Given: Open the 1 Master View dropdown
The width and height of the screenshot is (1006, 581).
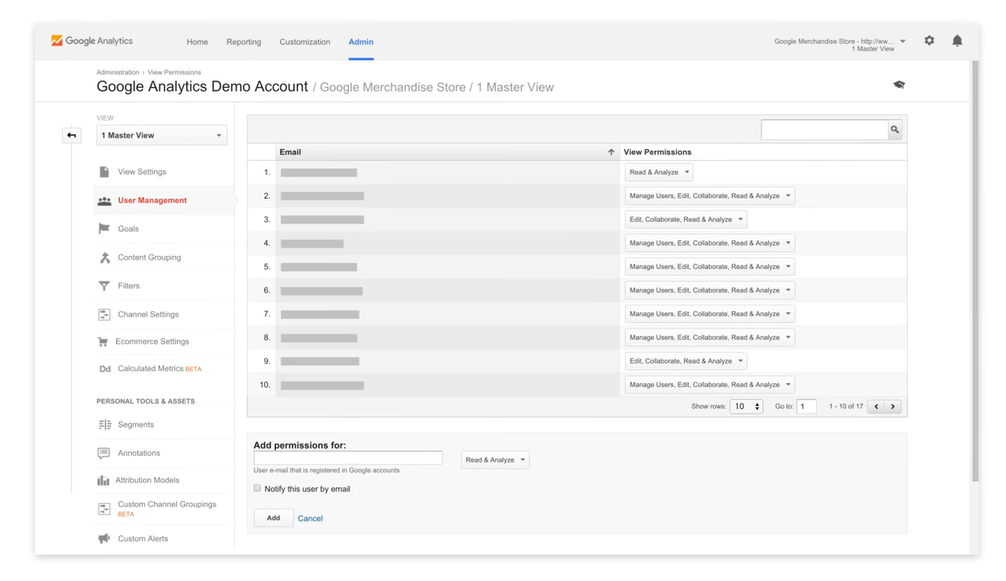Looking at the screenshot, I should click(162, 135).
